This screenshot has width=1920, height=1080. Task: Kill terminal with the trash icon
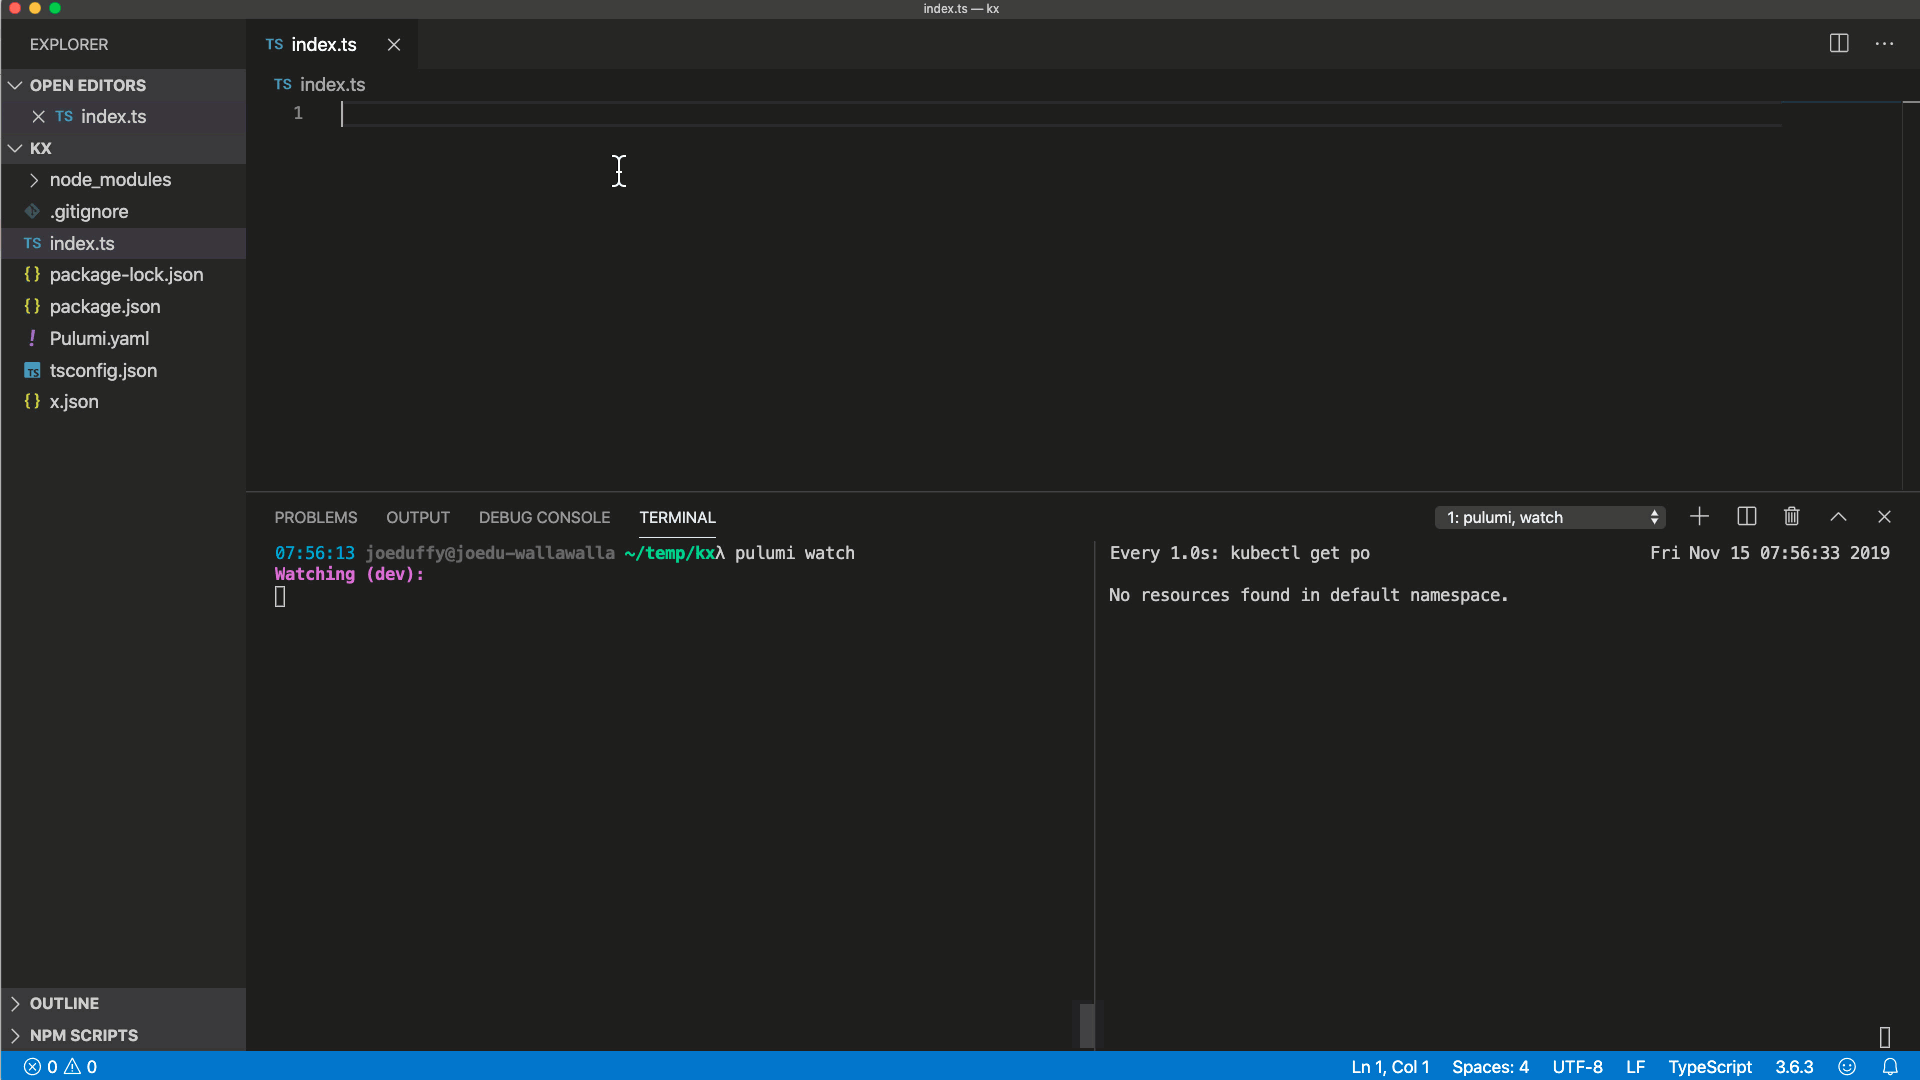1791,517
